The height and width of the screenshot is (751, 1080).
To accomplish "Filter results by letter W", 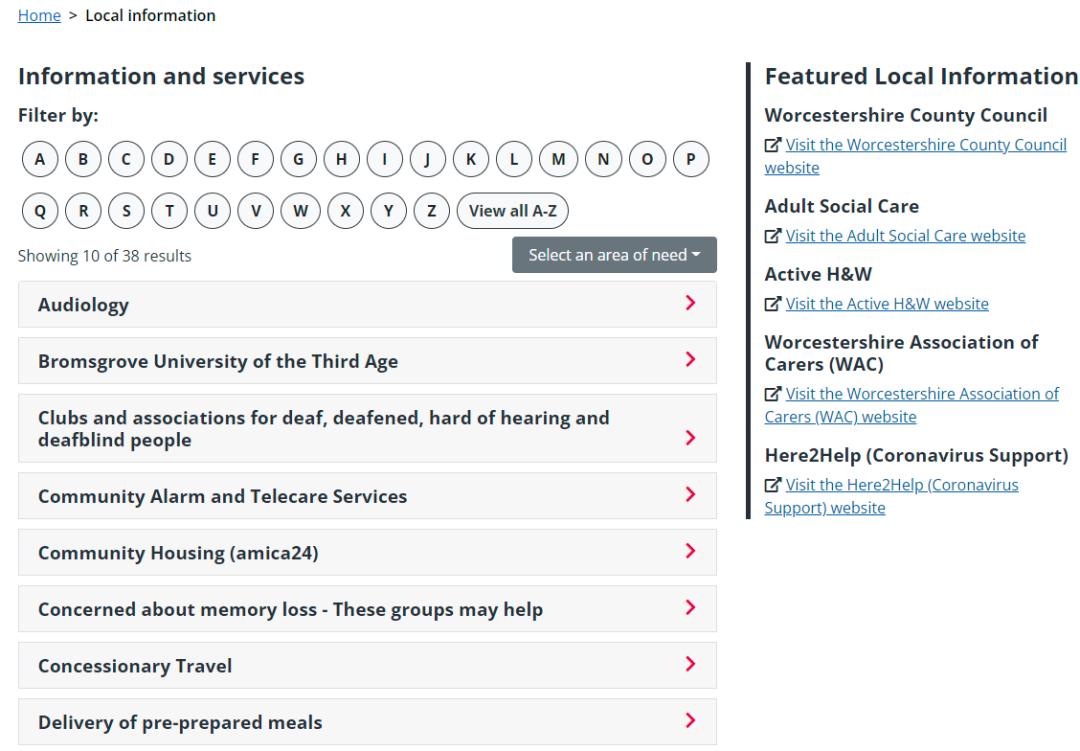I will tap(300, 211).
